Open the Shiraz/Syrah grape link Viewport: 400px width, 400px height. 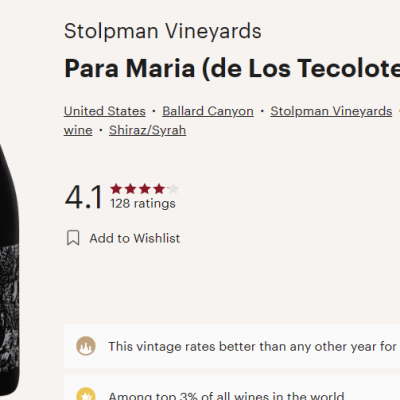click(x=147, y=130)
